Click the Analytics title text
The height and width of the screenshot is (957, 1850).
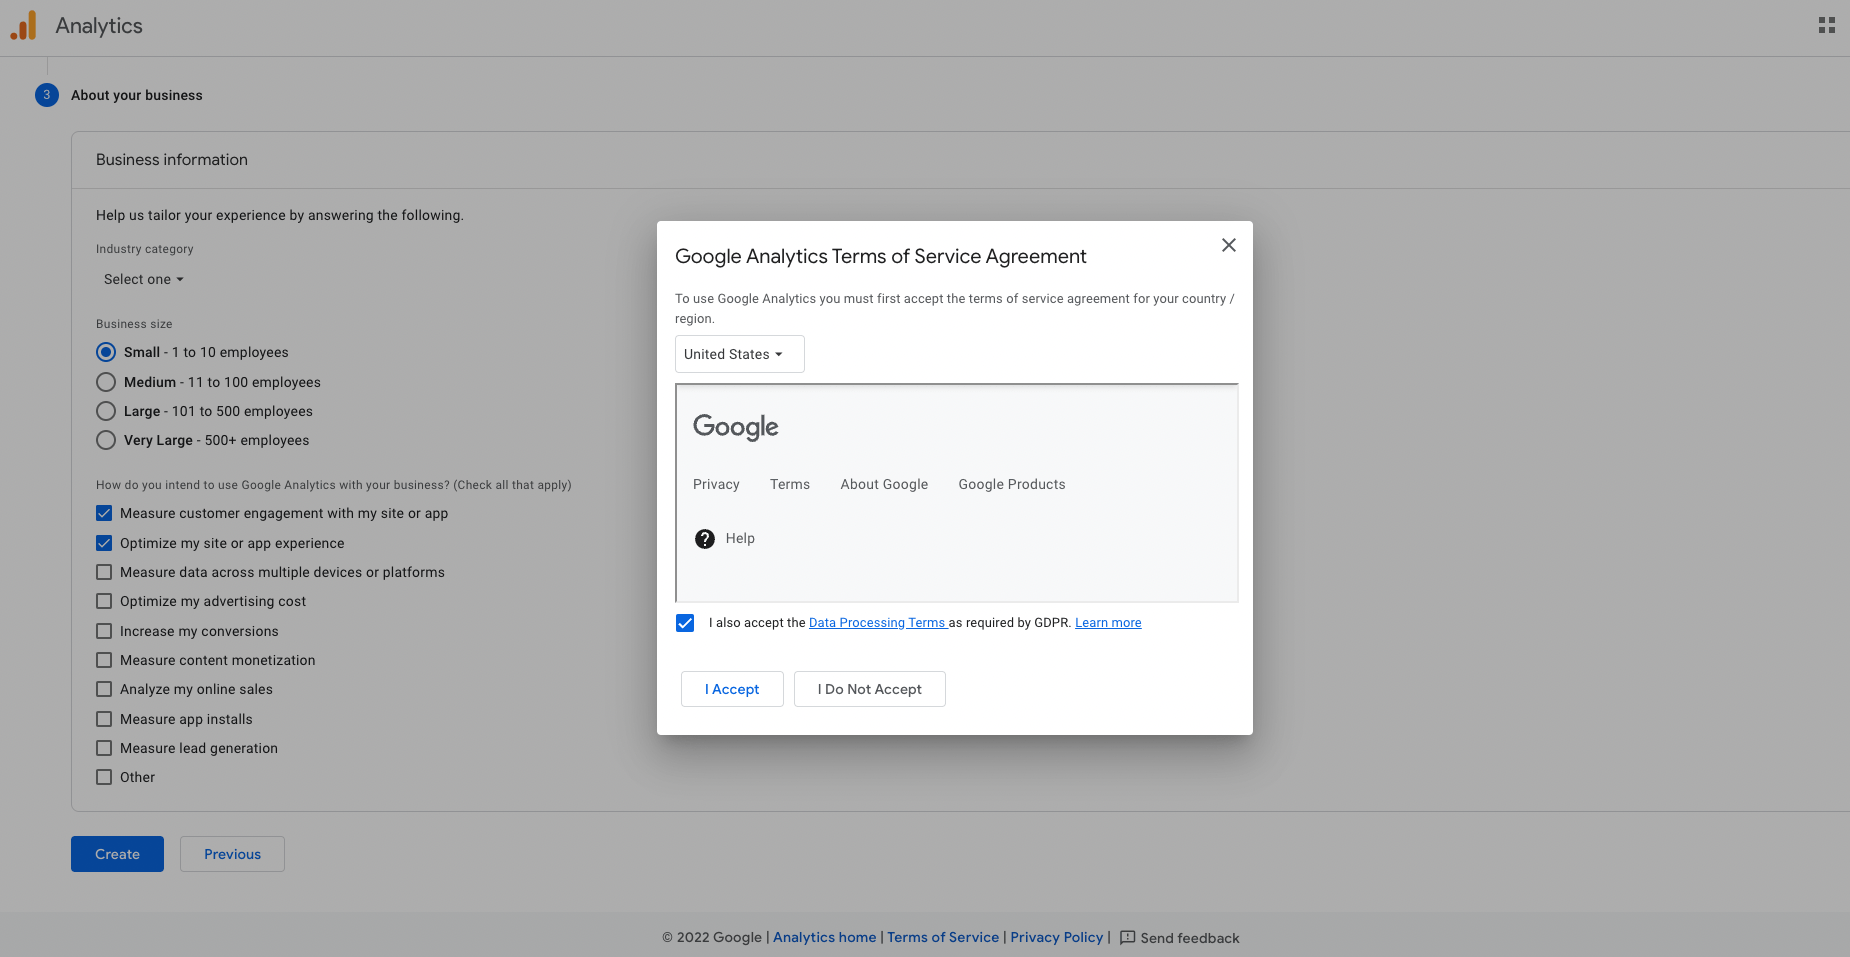pos(99,26)
